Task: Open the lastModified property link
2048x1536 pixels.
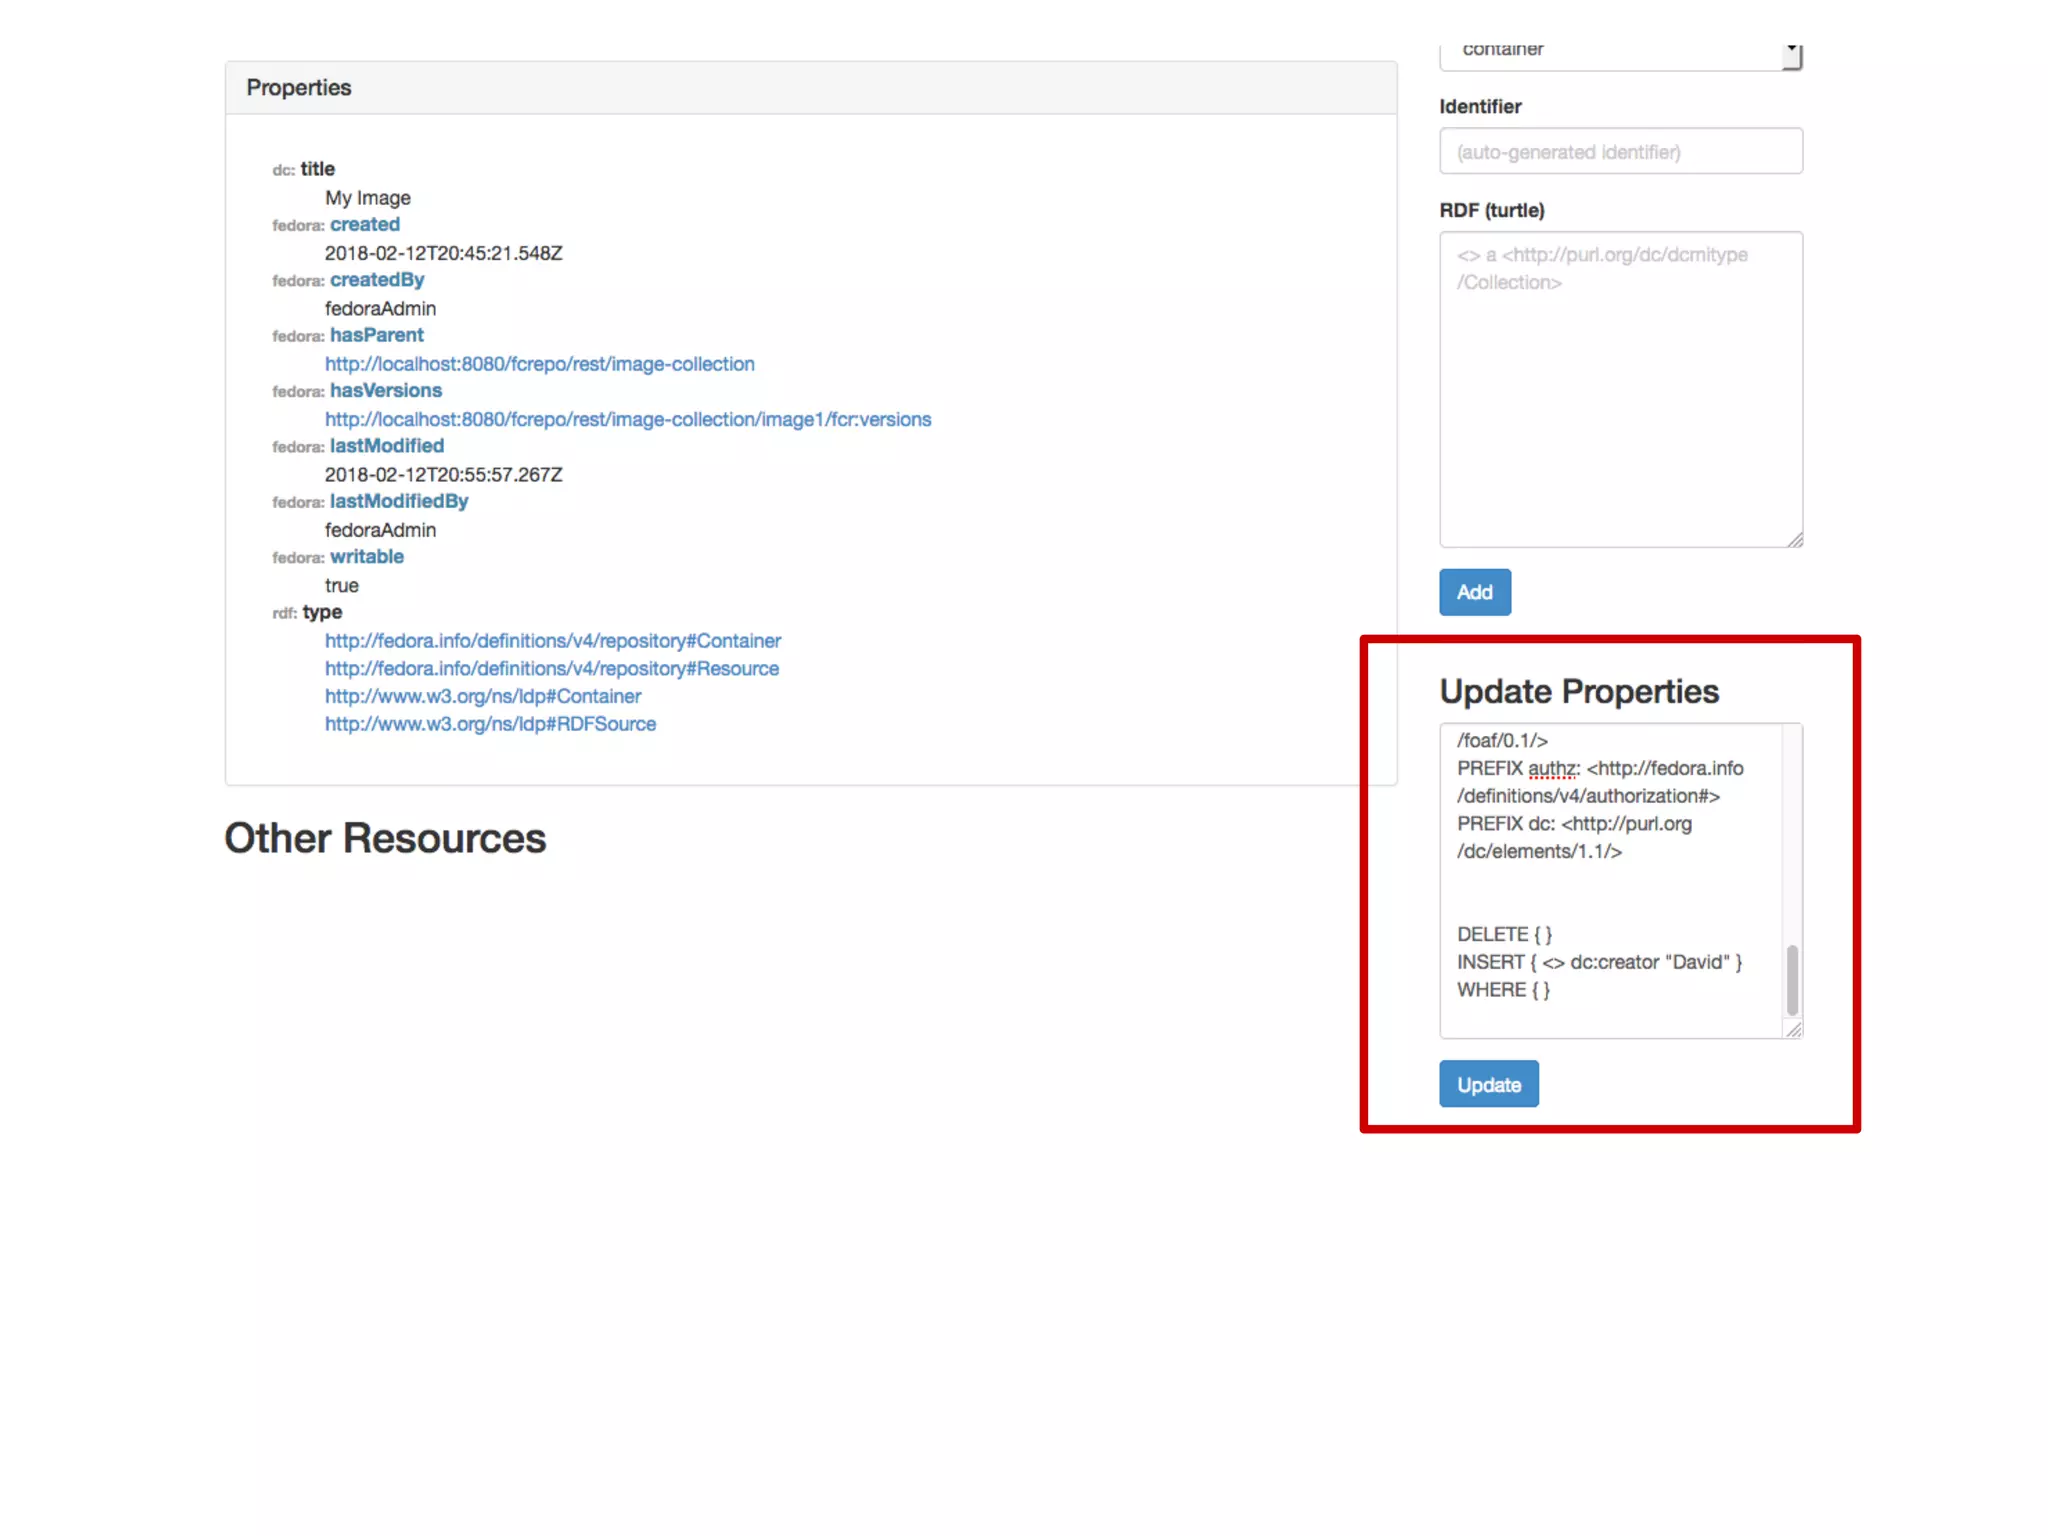Action: pyautogui.click(x=387, y=446)
